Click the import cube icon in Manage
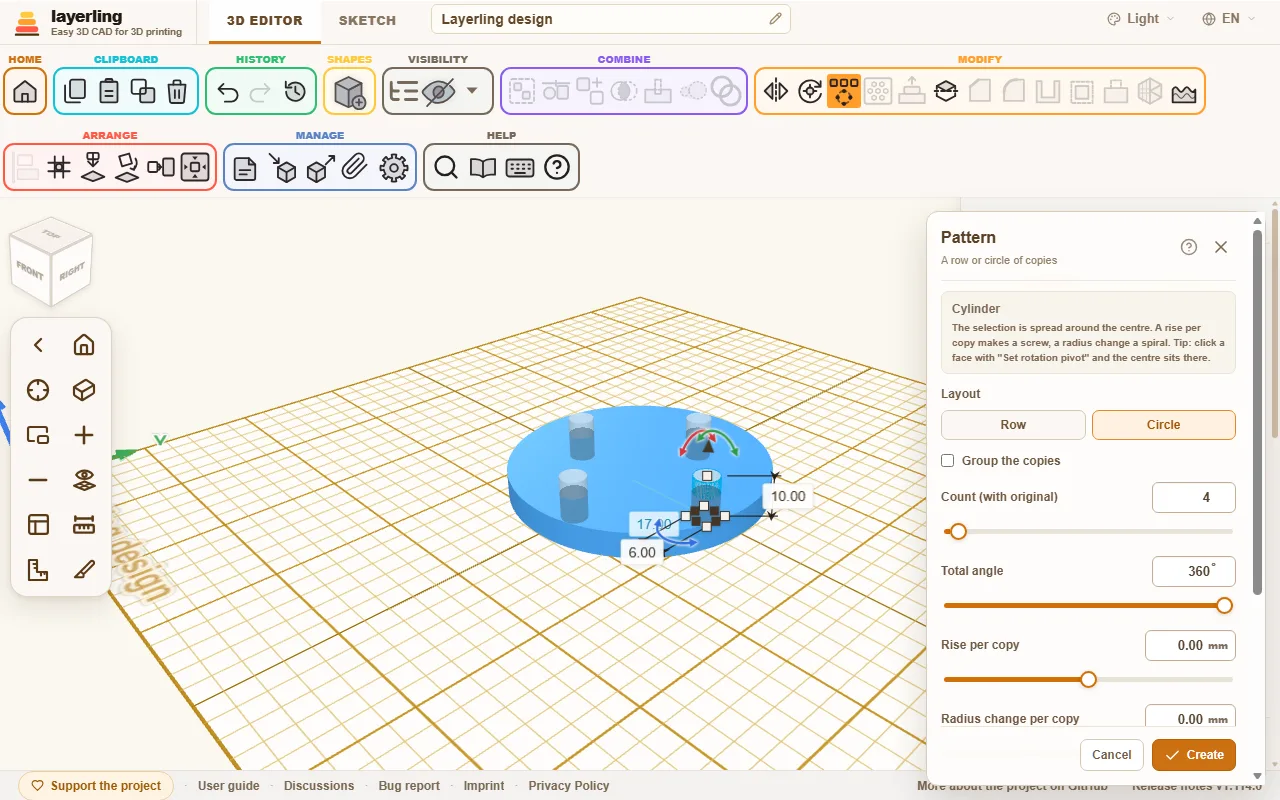The width and height of the screenshot is (1280, 800). [283, 168]
